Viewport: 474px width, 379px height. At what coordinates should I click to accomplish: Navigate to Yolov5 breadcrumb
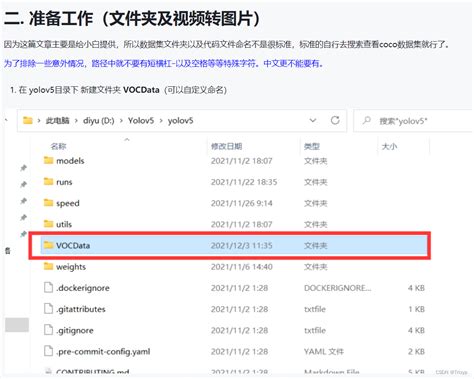(141, 121)
